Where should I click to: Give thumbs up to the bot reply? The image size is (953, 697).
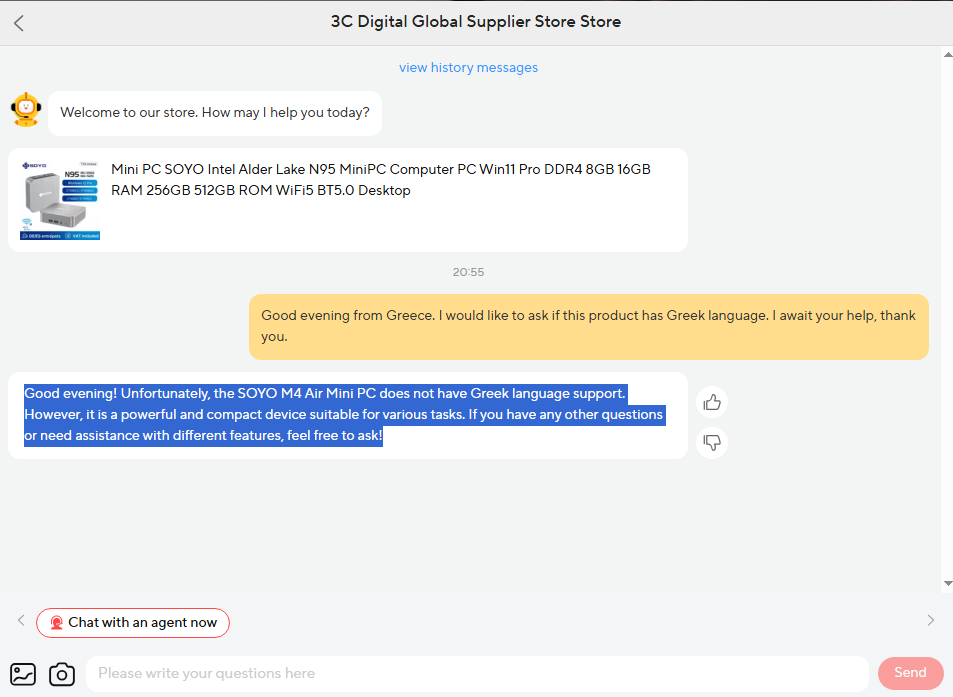point(712,402)
